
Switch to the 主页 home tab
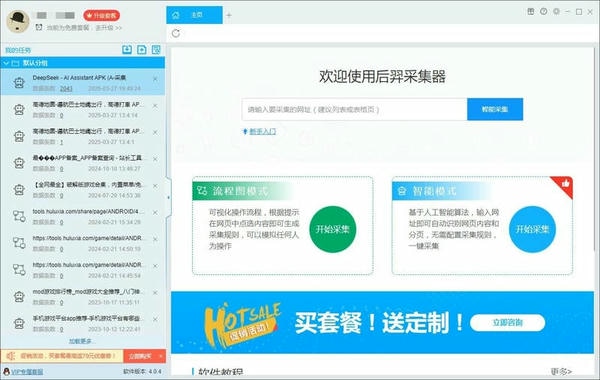tap(194, 15)
